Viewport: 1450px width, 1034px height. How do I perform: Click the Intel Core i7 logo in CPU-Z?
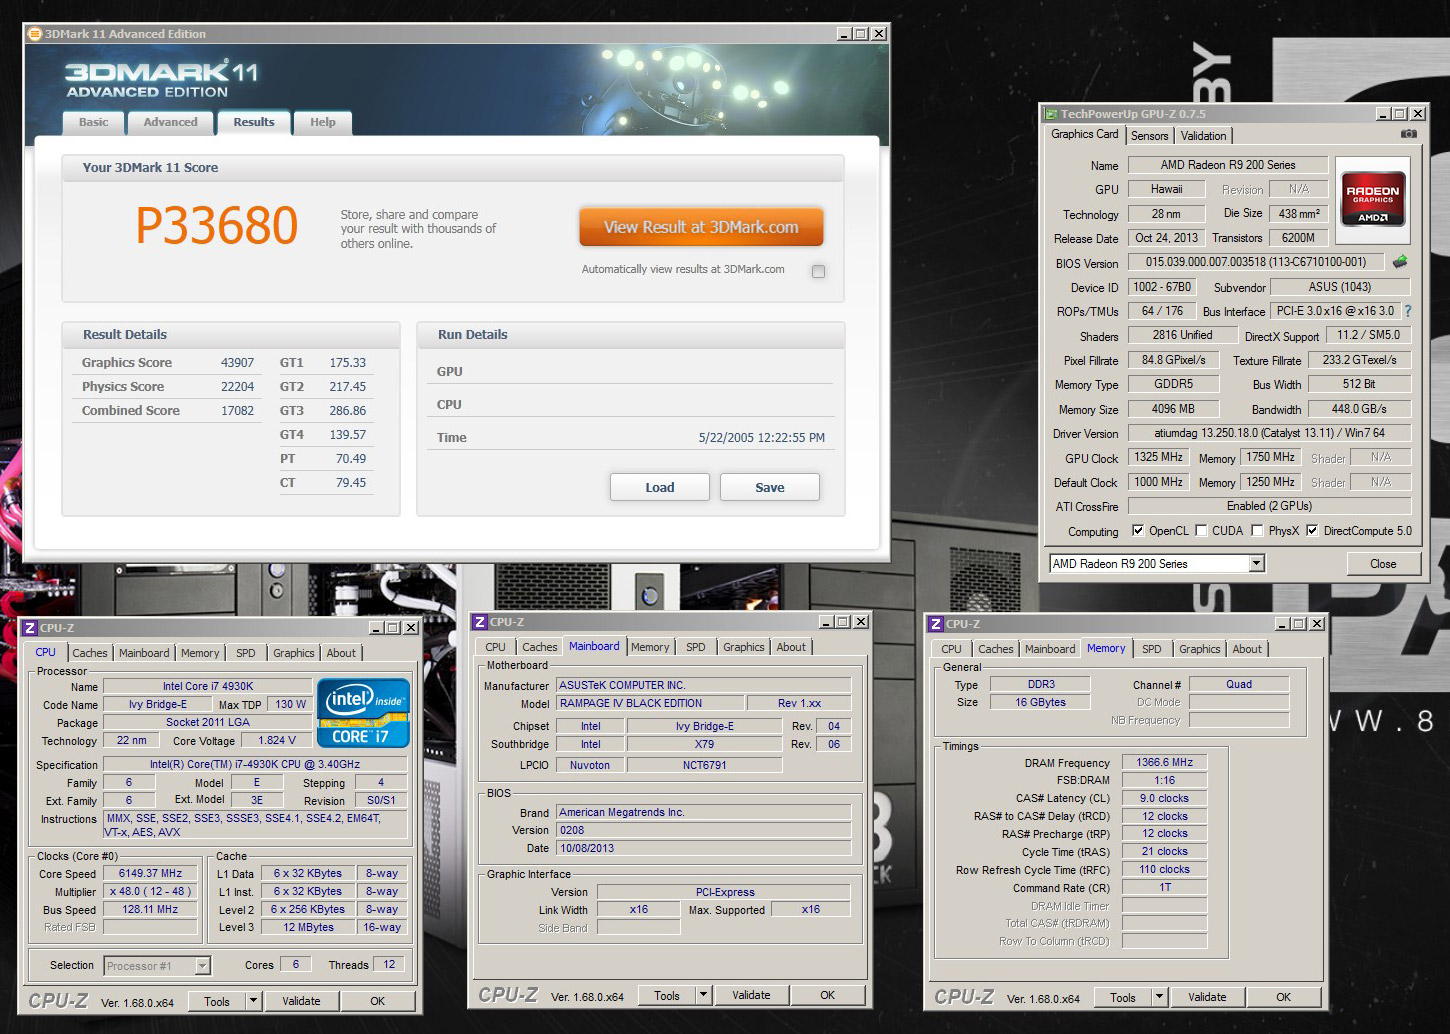click(x=363, y=713)
